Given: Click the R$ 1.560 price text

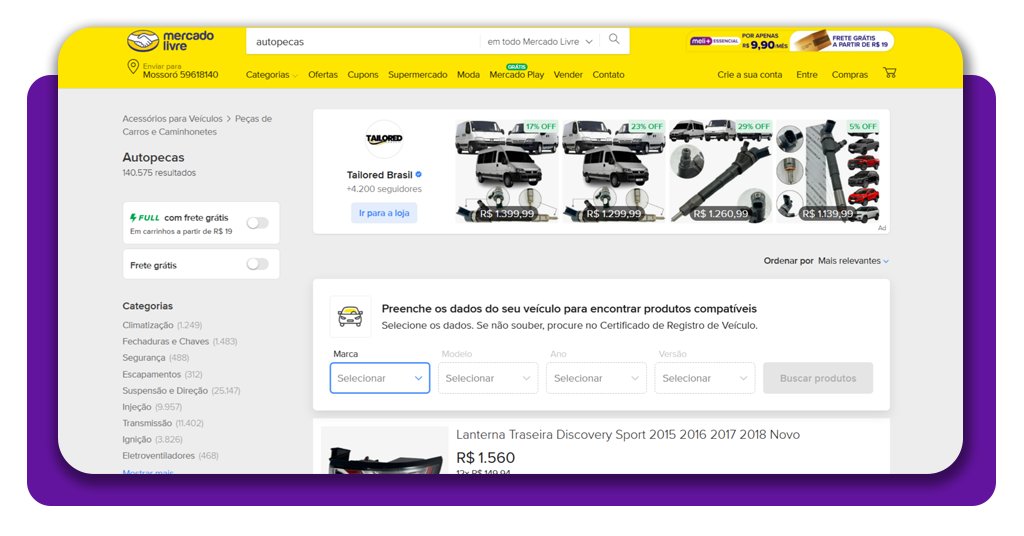Looking at the screenshot, I should click(485, 458).
